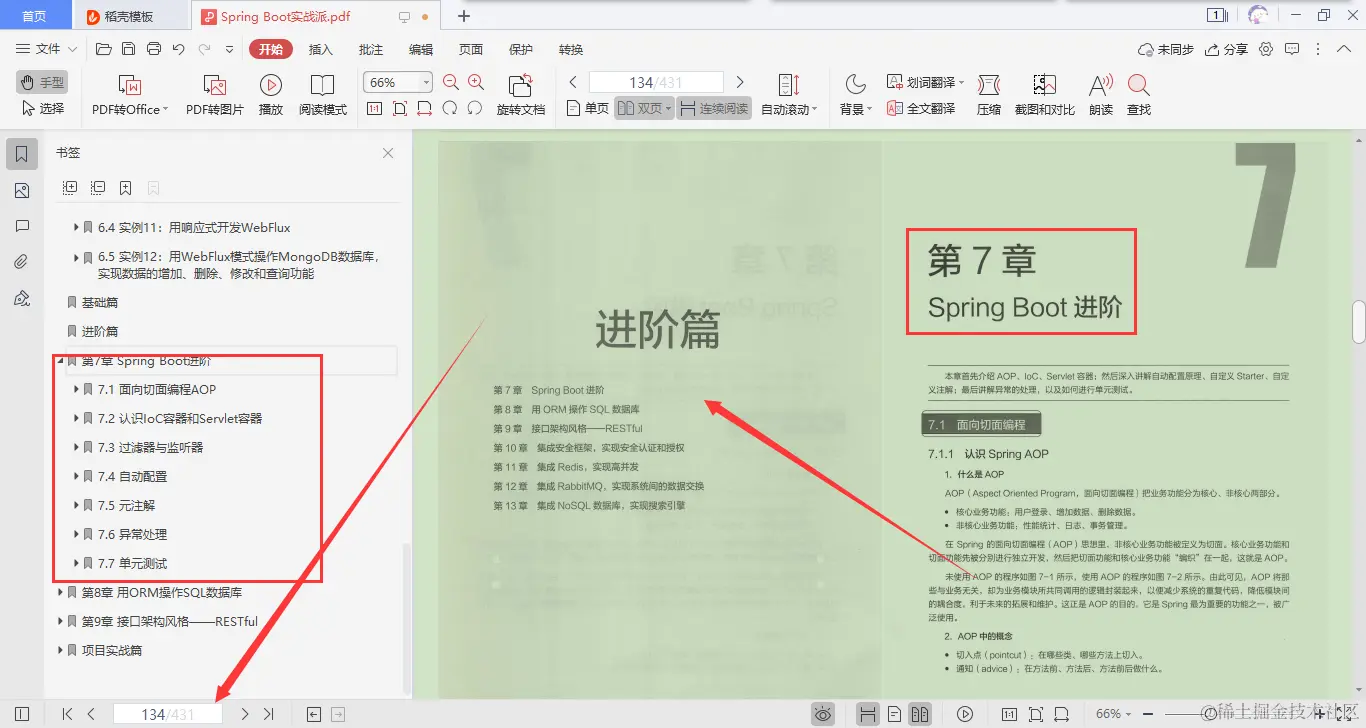Expand the 第8章 bookmark chapter
This screenshot has width=1366, height=728.
pos(61,591)
